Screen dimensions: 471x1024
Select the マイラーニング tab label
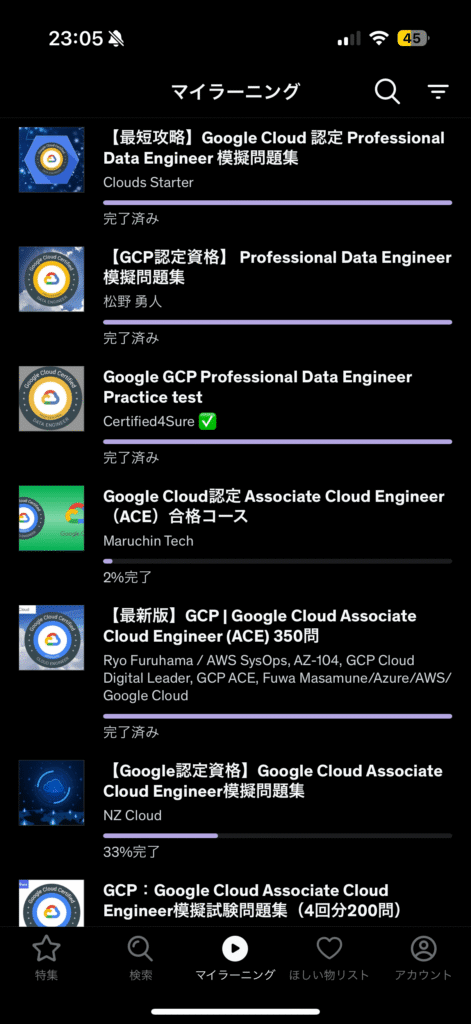point(235,975)
